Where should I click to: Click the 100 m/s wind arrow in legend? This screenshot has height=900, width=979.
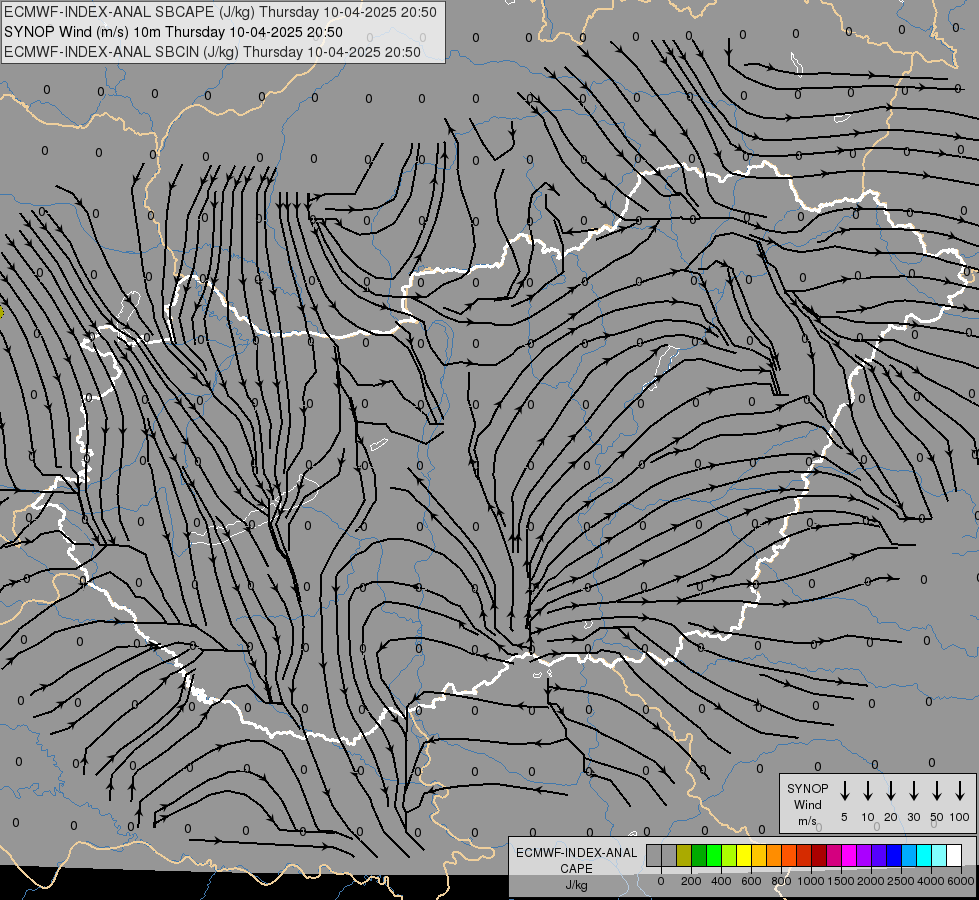[960, 790]
